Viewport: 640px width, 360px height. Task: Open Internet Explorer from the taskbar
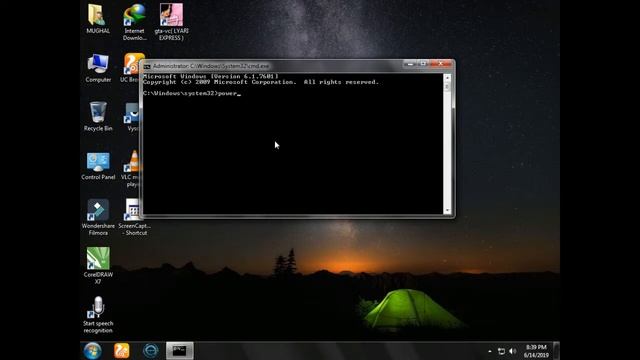tap(151, 351)
